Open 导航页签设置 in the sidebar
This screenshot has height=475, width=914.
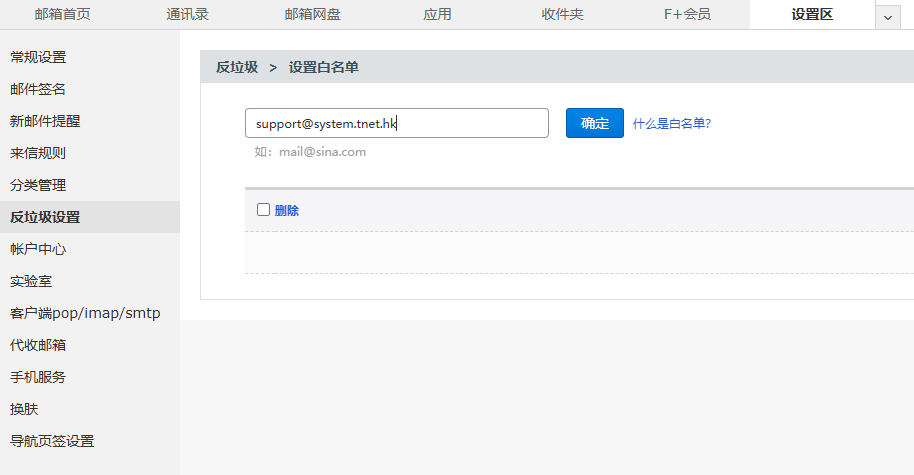point(52,441)
